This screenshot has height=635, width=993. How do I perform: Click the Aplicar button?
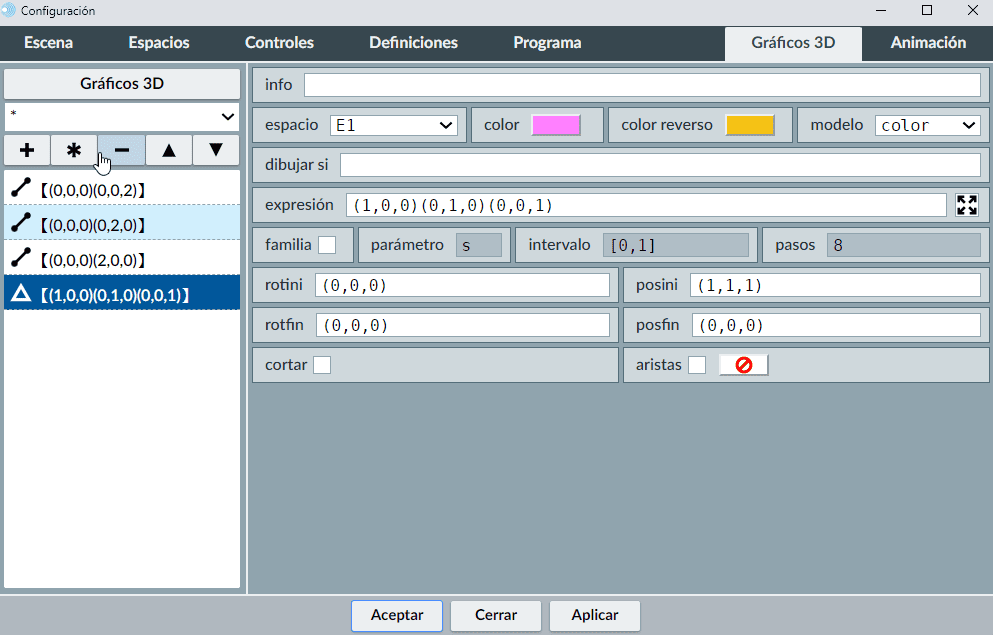[594, 615]
